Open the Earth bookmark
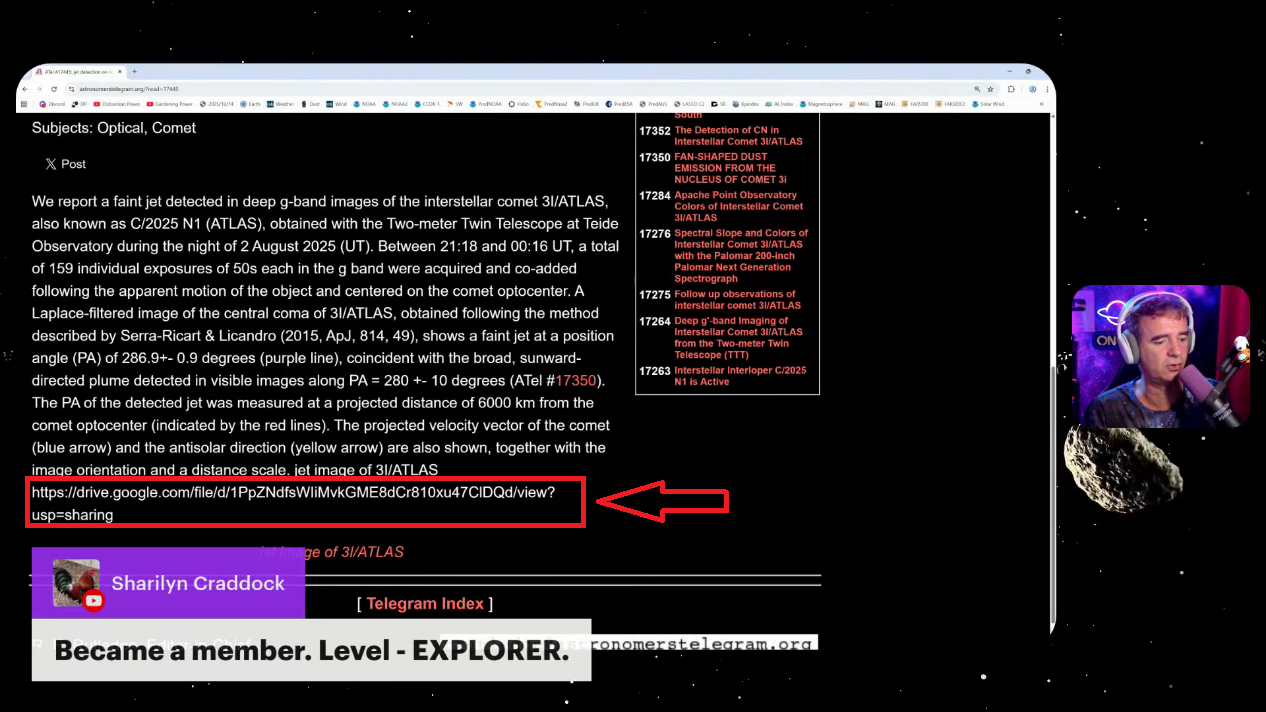 (250, 104)
